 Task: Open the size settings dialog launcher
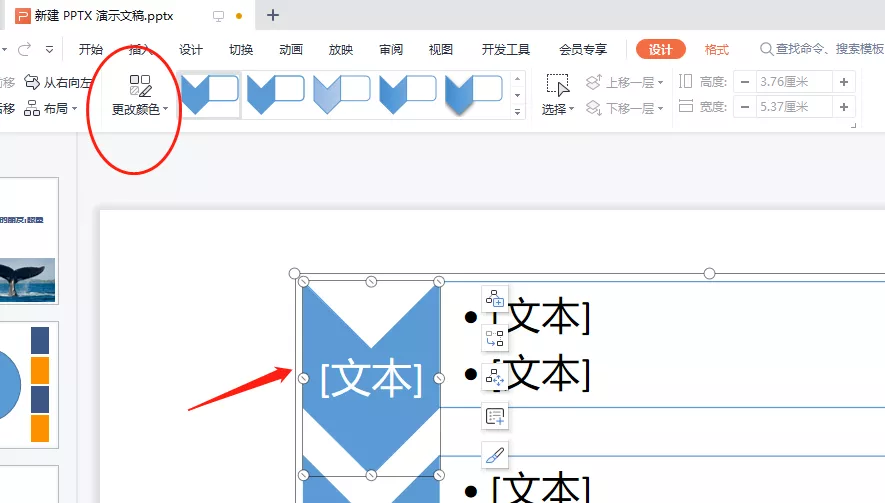pyautogui.click(x=853, y=125)
